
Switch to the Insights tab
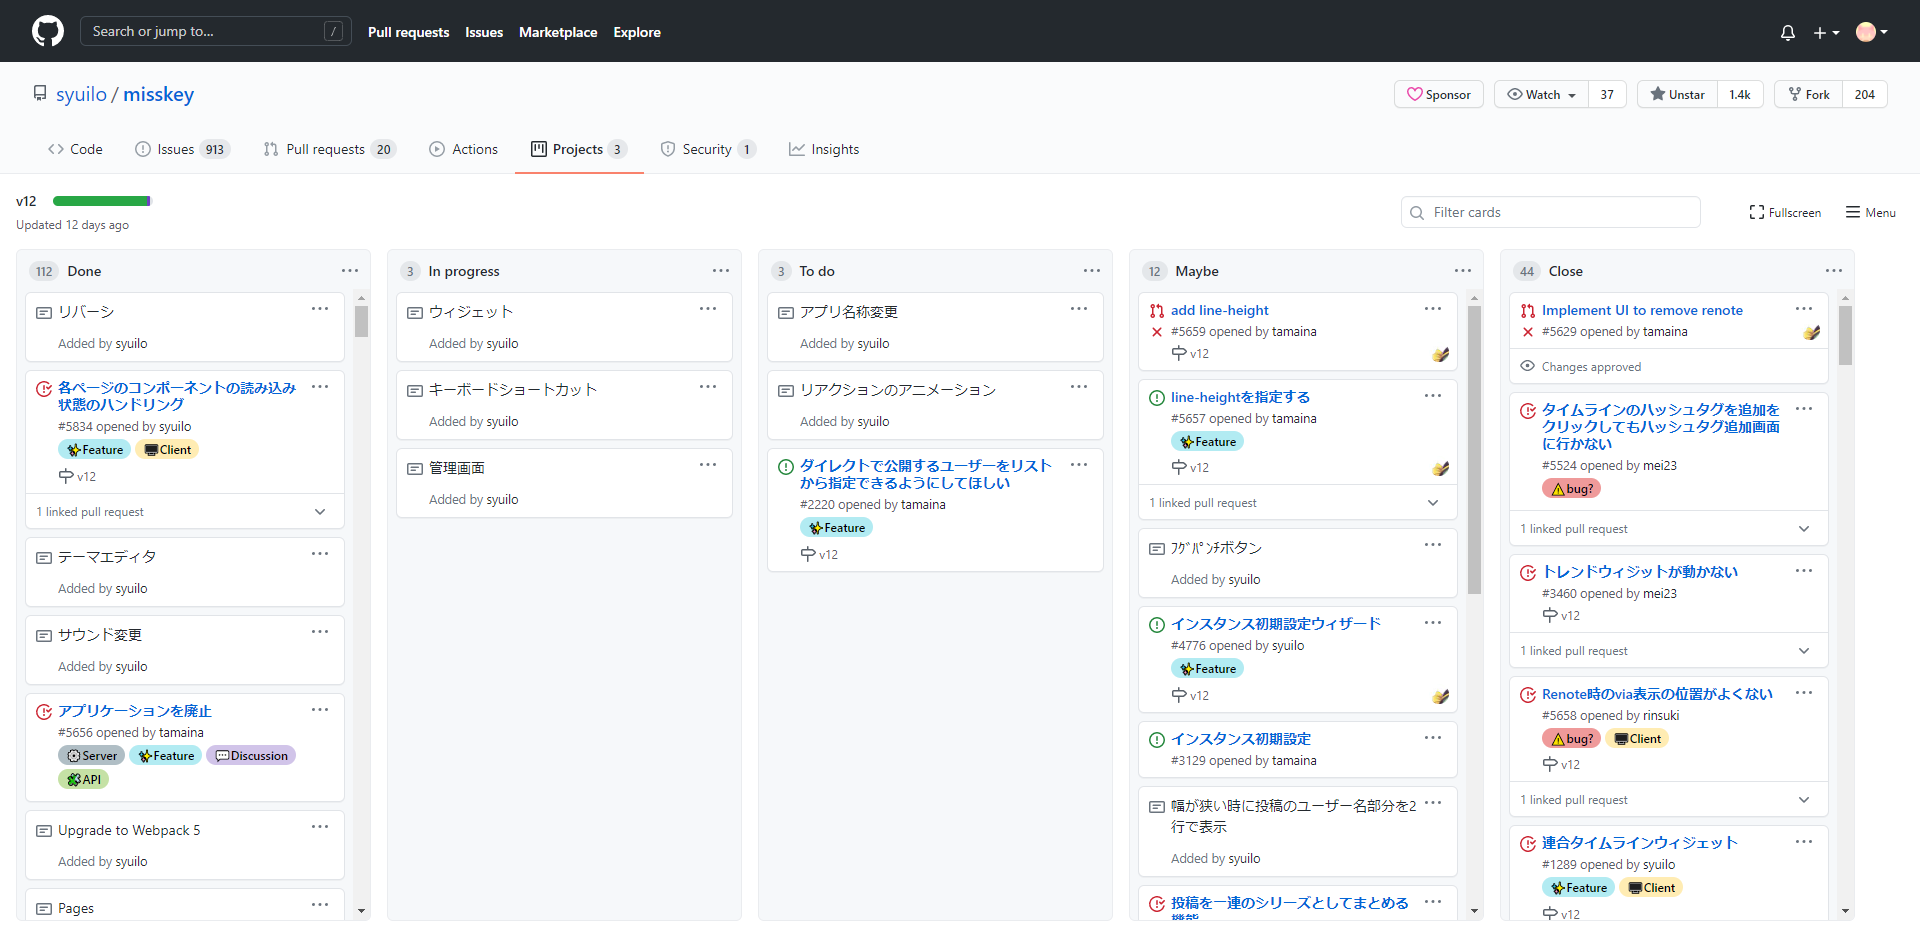coord(824,149)
